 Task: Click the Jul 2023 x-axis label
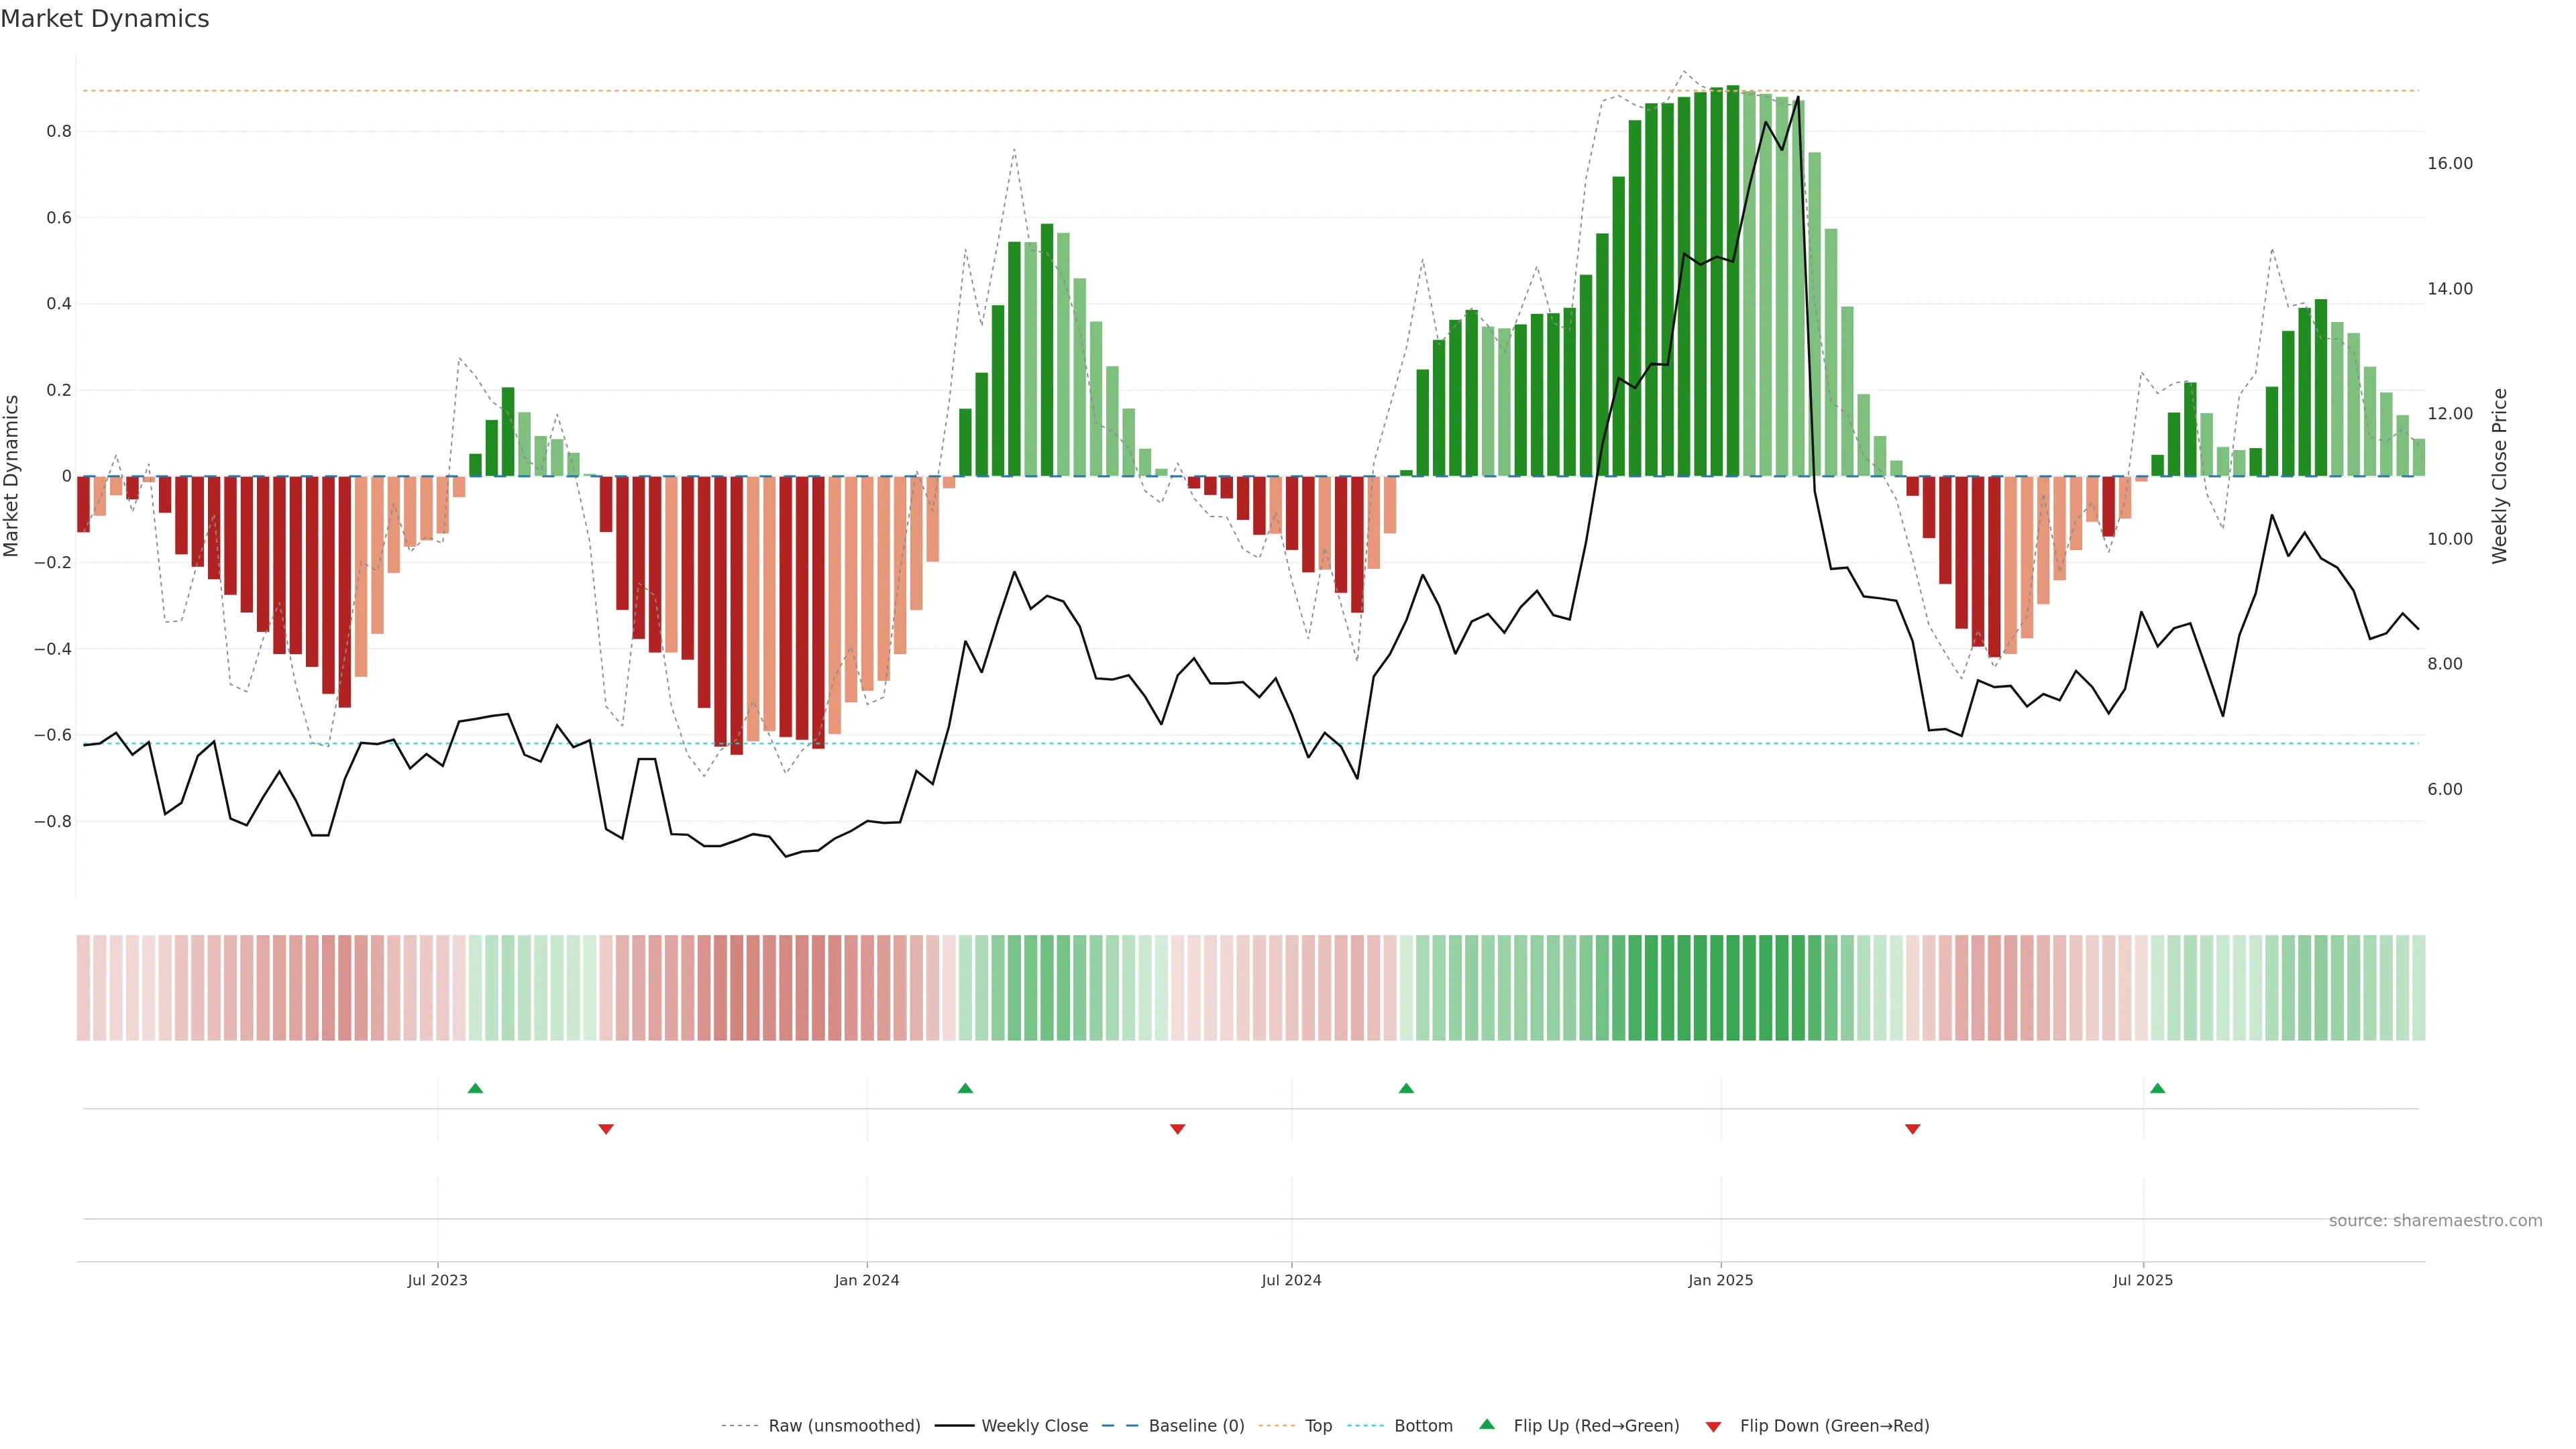(x=437, y=1280)
